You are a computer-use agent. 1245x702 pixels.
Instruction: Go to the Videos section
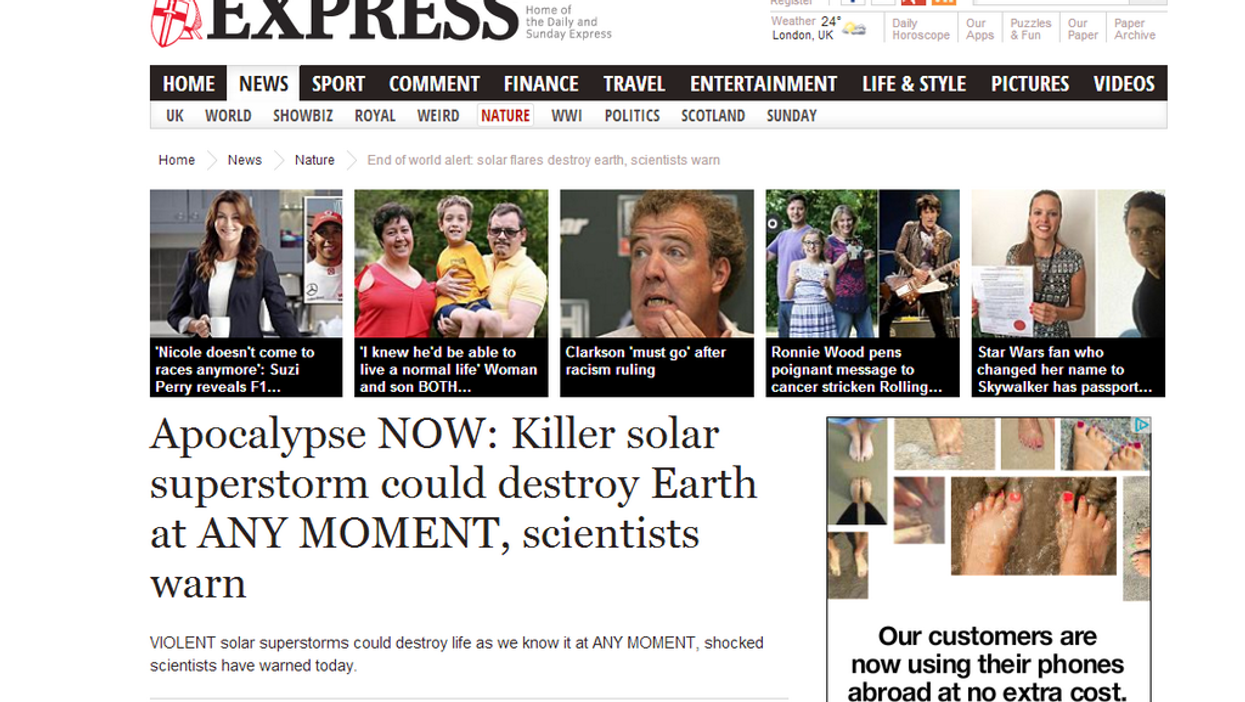coord(1124,84)
